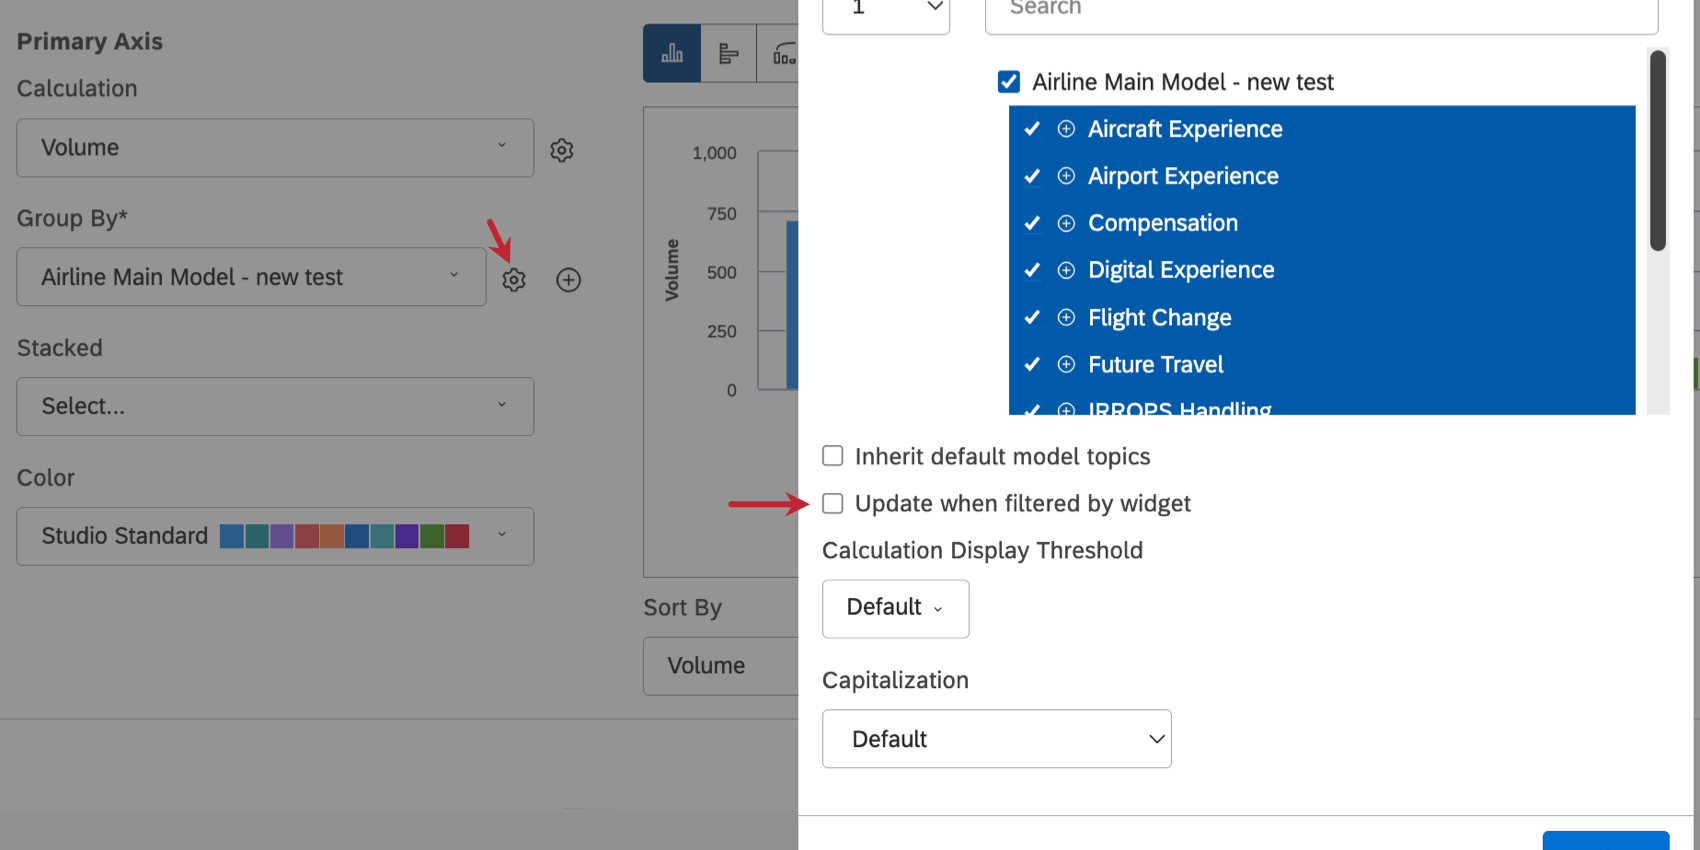Select Airport Experience topic in list

(1183, 176)
